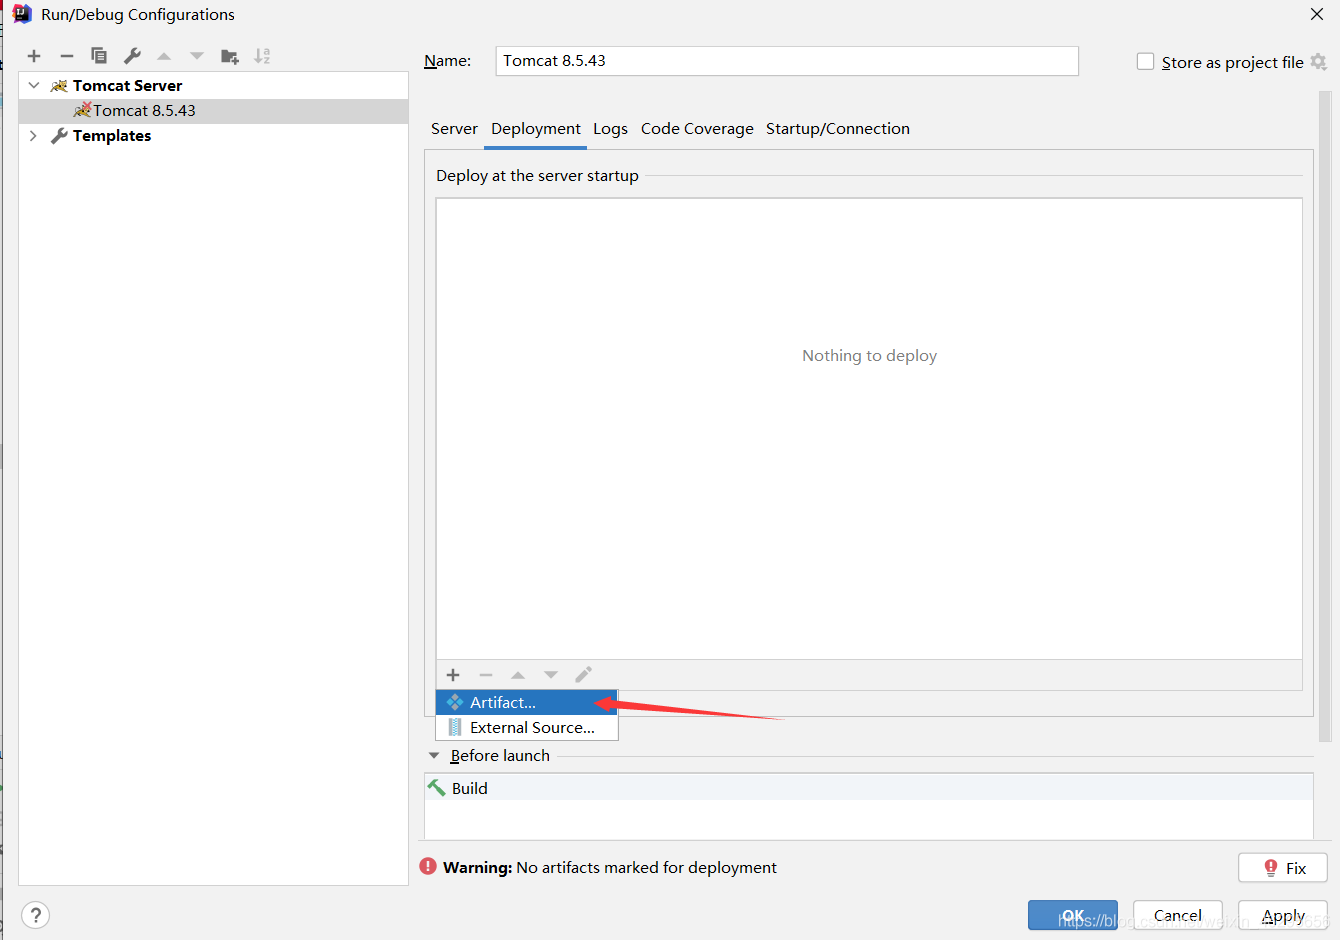Sort configurations alphabetically
The height and width of the screenshot is (940, 1340).
click(262, 56)
